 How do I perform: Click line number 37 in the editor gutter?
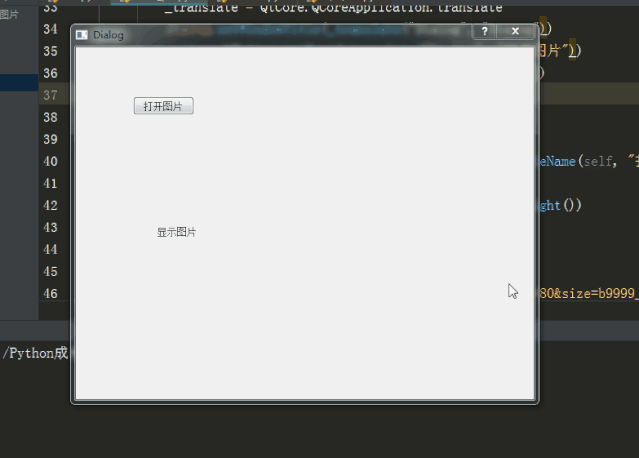pyautogui.click(x=51, y=95)
